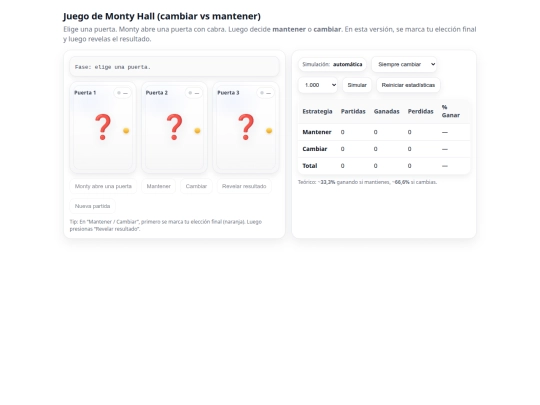This screenshot has height=405, width=540.
Task: Select the Mantener row label in table
Action: click(317, 132)
